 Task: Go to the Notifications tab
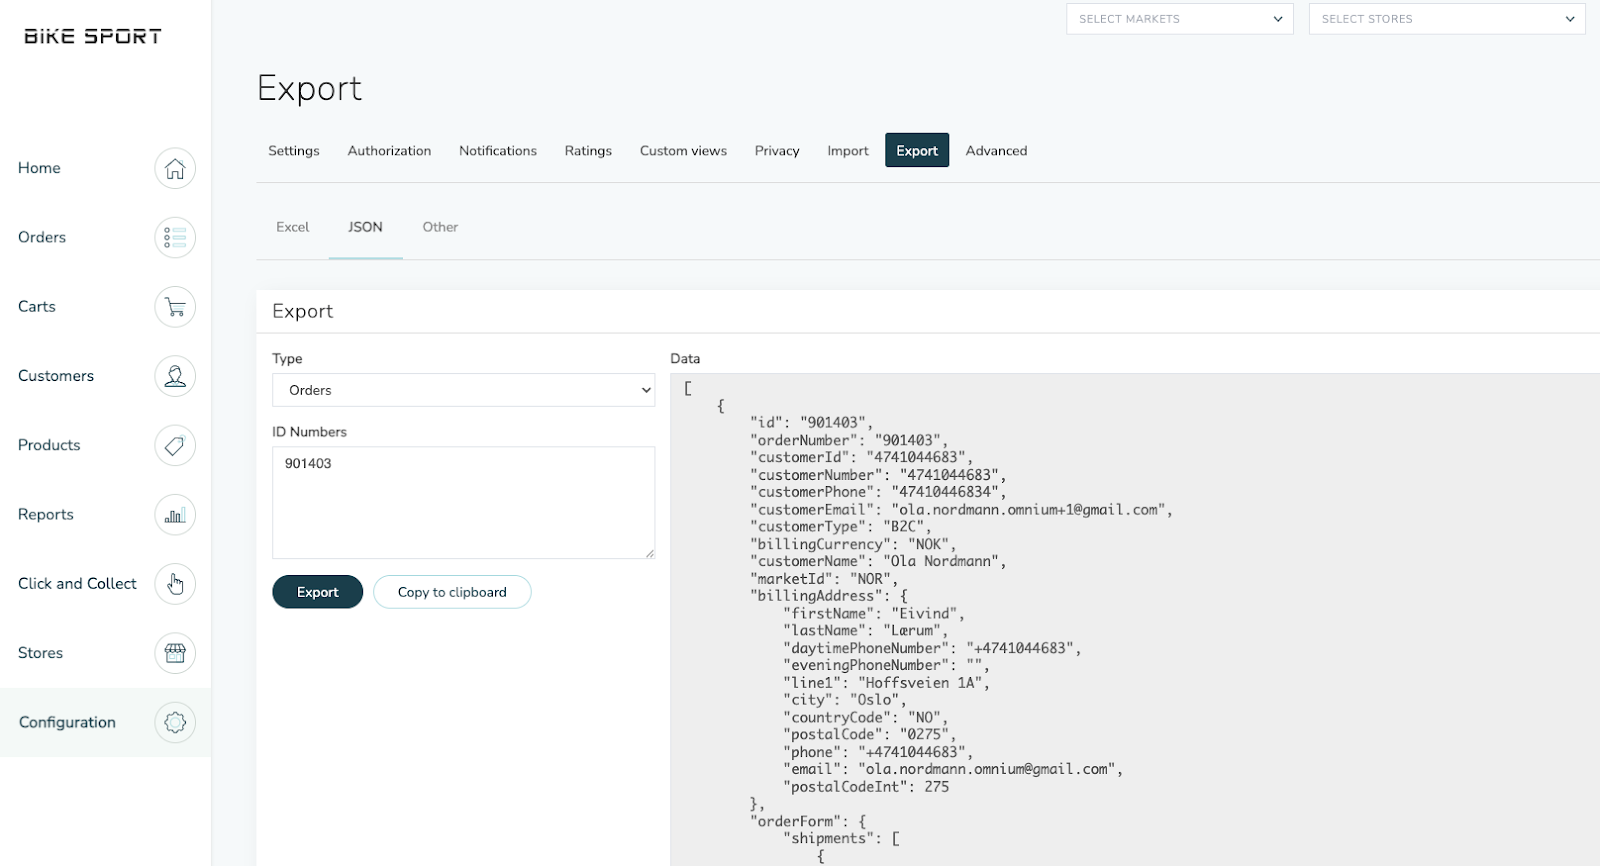point(498,151)
